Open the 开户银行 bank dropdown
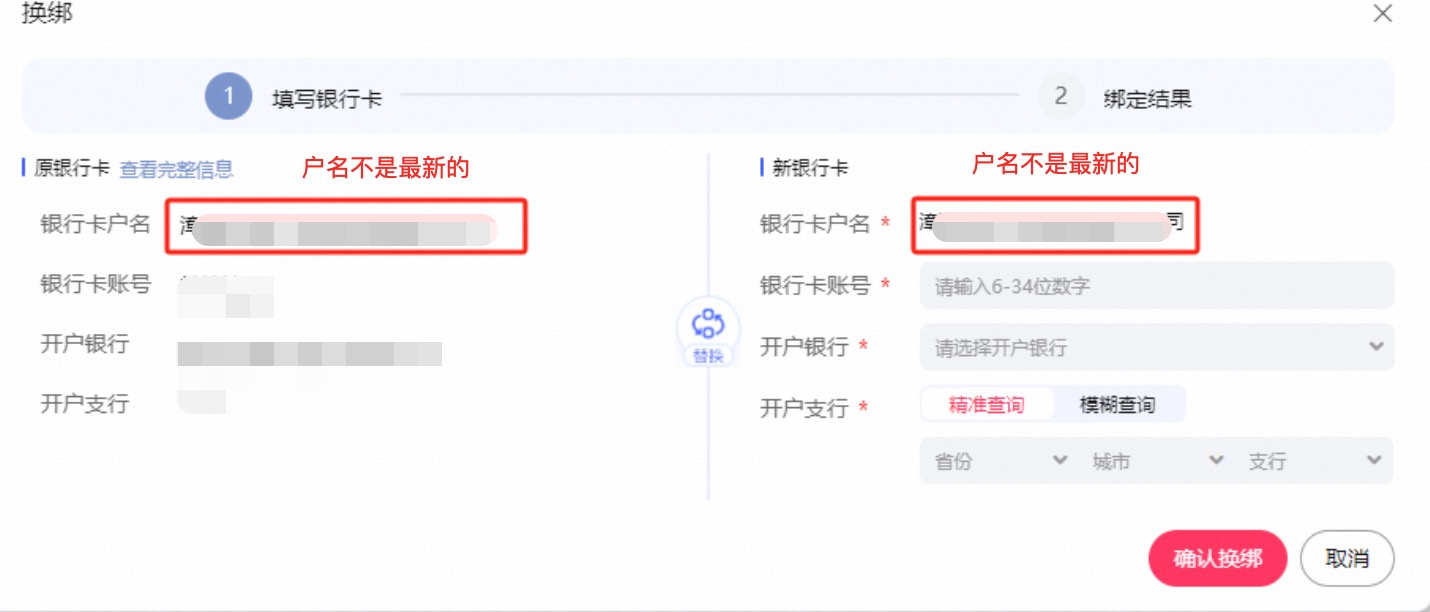This screenshot has width=1430, height=612. click(x=1157, y=346)
